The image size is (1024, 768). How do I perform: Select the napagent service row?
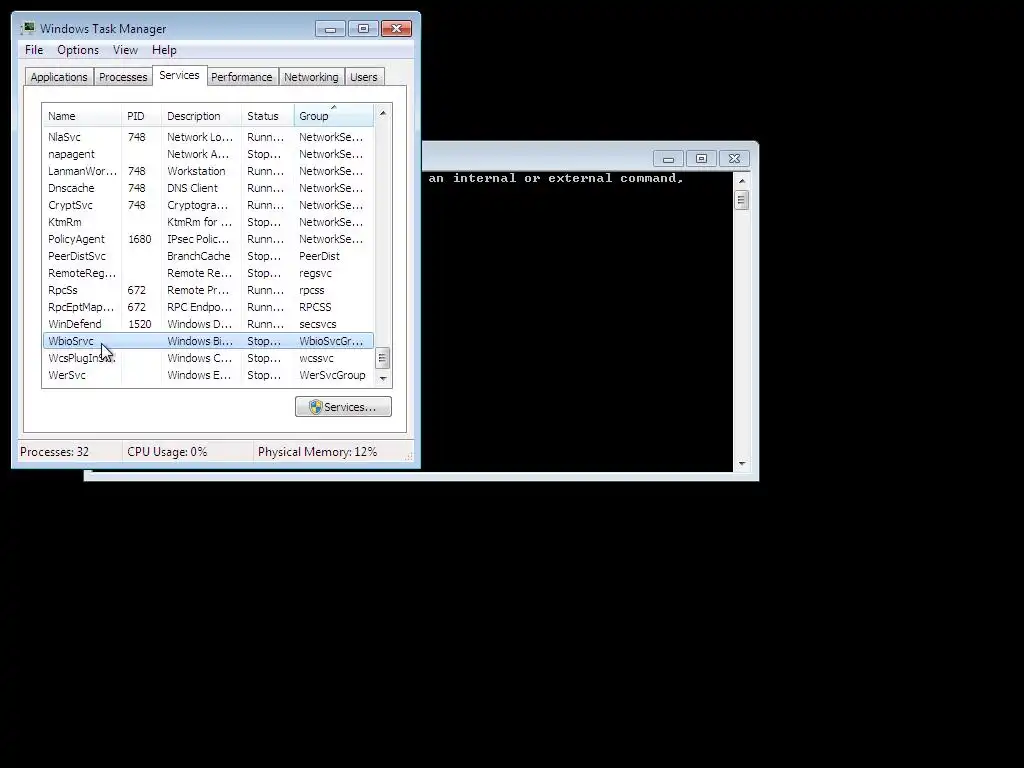click(x=208, y=154)
